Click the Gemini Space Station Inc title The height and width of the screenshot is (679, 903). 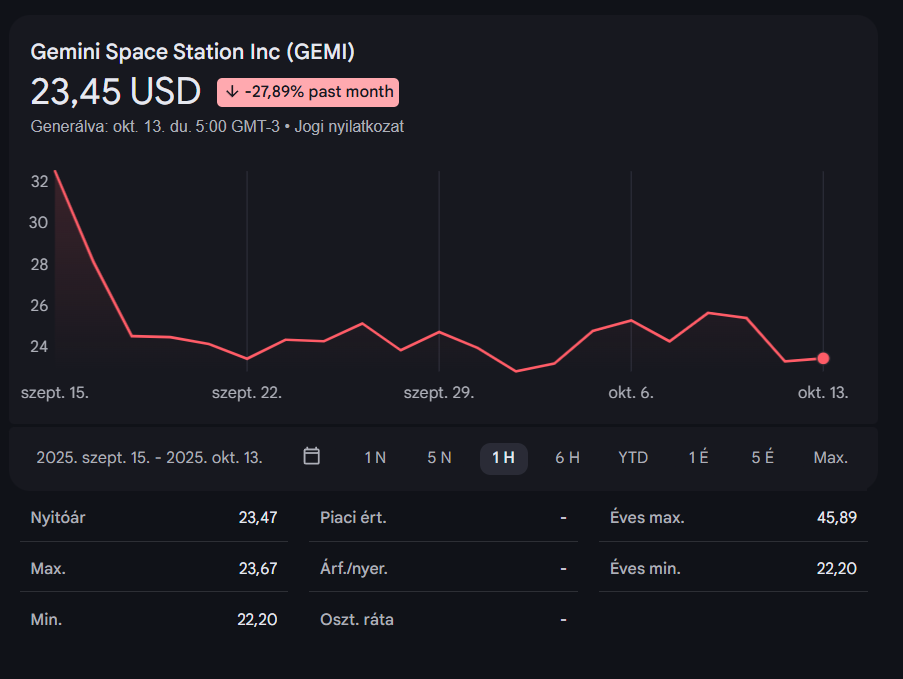[x=192, y=52]
